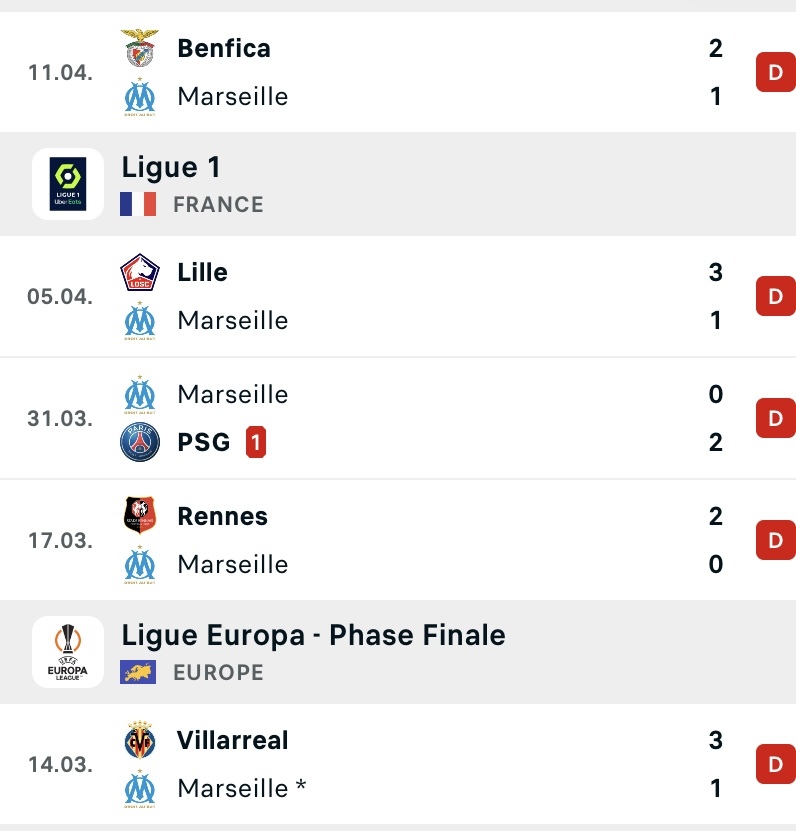796x831 pixels.
Task: Open the Ligue 1 league header
Action: pos(398,184)
